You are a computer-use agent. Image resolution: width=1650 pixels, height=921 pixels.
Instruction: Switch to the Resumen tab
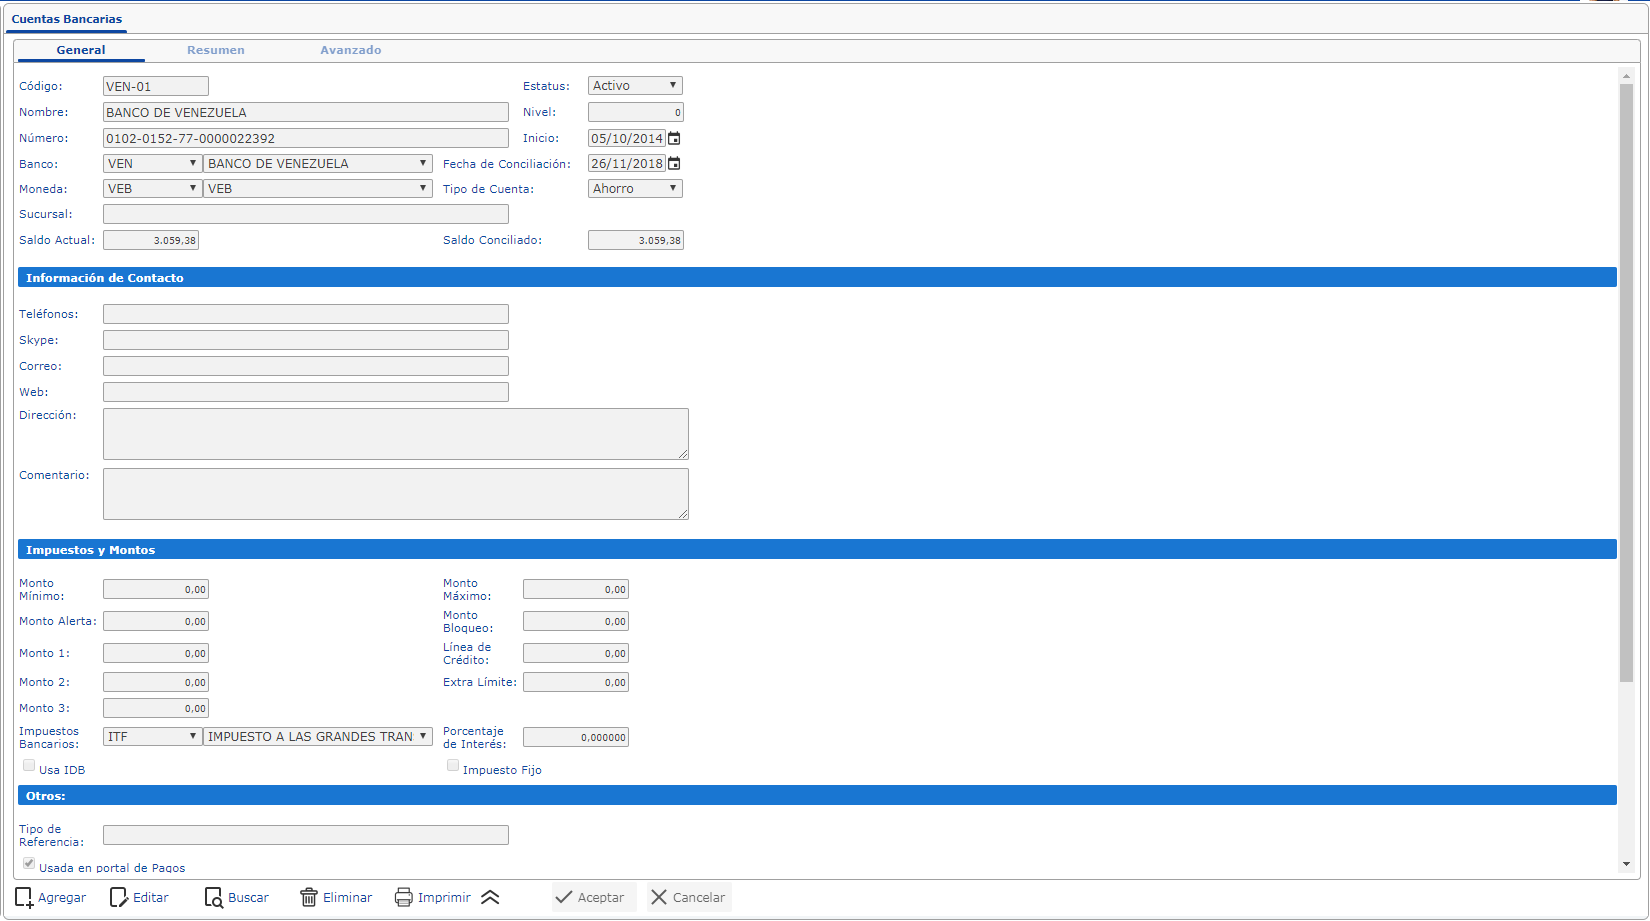pyautogui.click(x=216, y=50)
